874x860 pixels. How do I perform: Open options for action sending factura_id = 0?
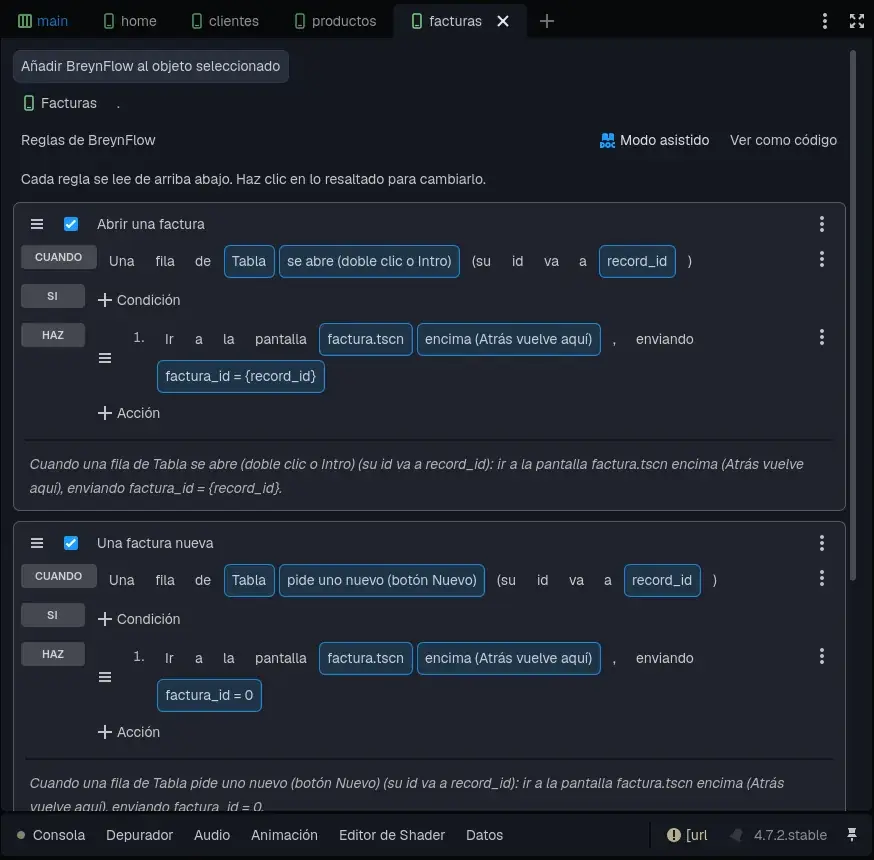point(822,656)
